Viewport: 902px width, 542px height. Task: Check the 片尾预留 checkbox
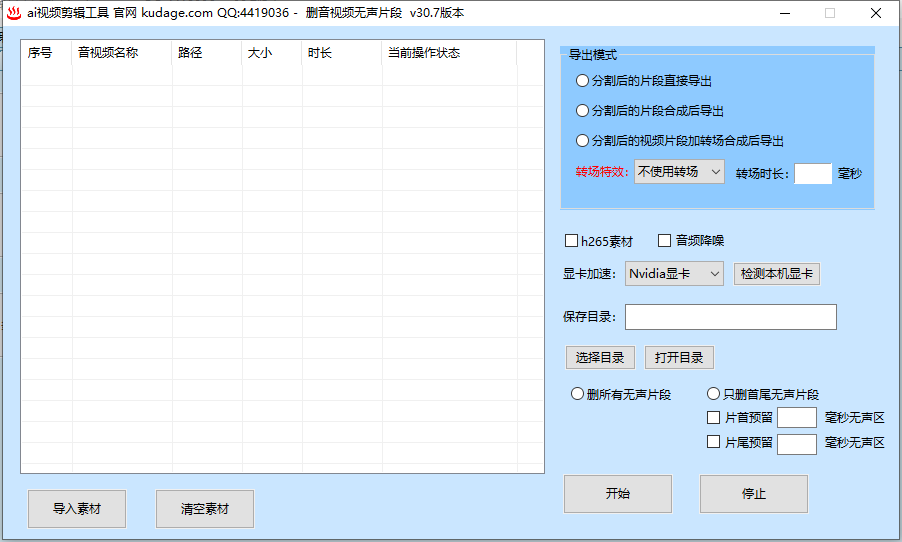(713, 442)
